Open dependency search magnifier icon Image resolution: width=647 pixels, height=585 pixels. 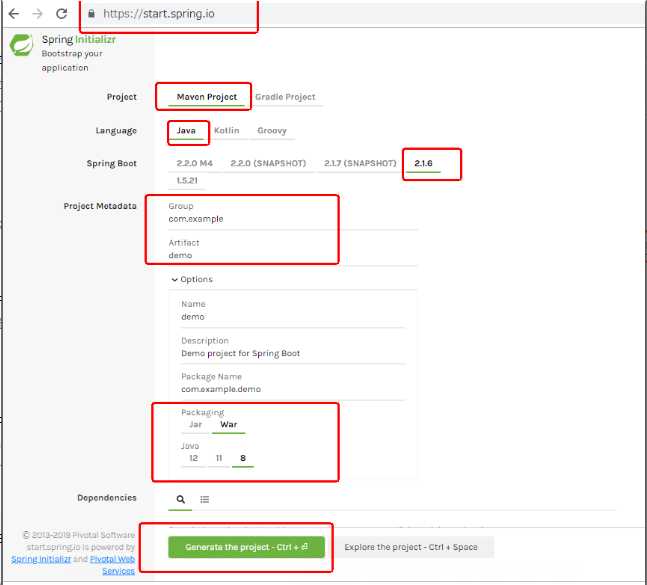tap(180, 499)
